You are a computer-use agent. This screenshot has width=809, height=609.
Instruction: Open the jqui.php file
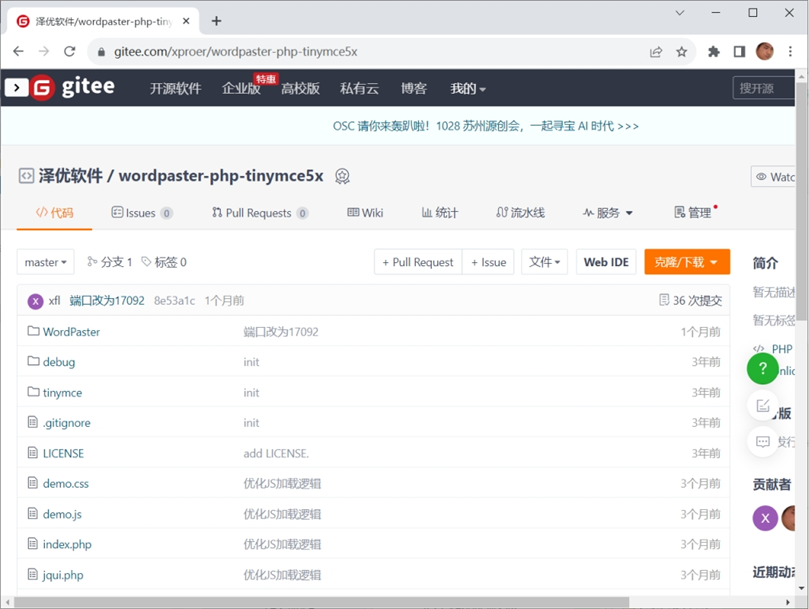[x=63, y=575]
